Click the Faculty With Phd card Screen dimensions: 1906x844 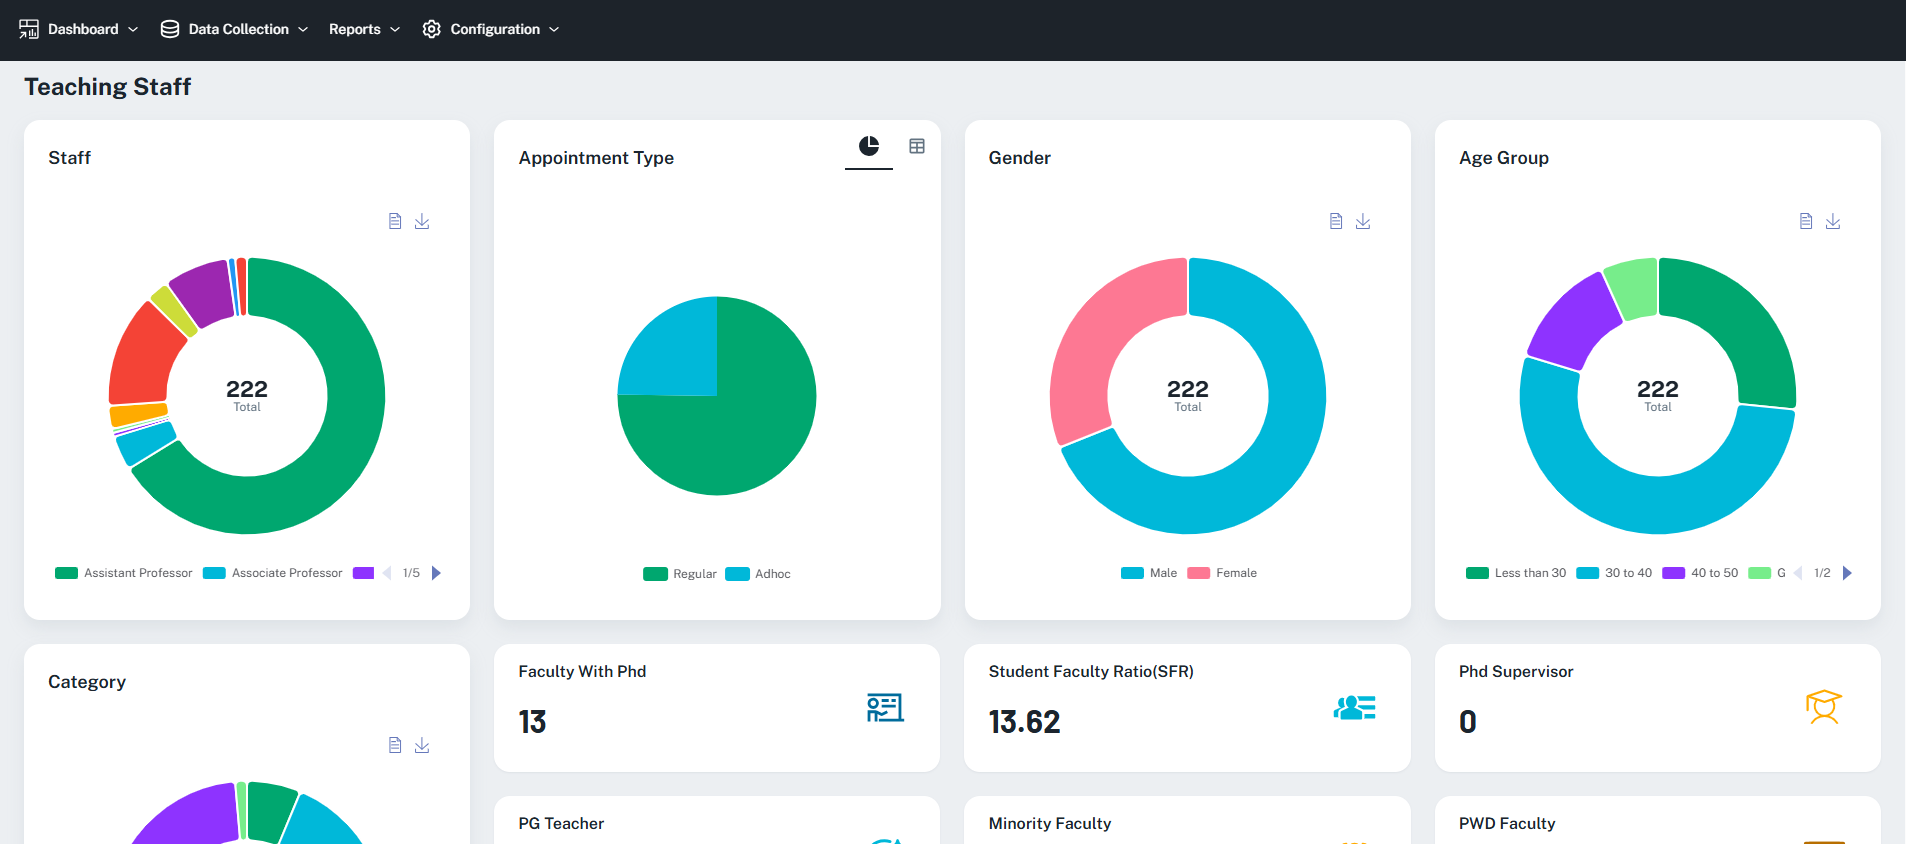(717, 708)
